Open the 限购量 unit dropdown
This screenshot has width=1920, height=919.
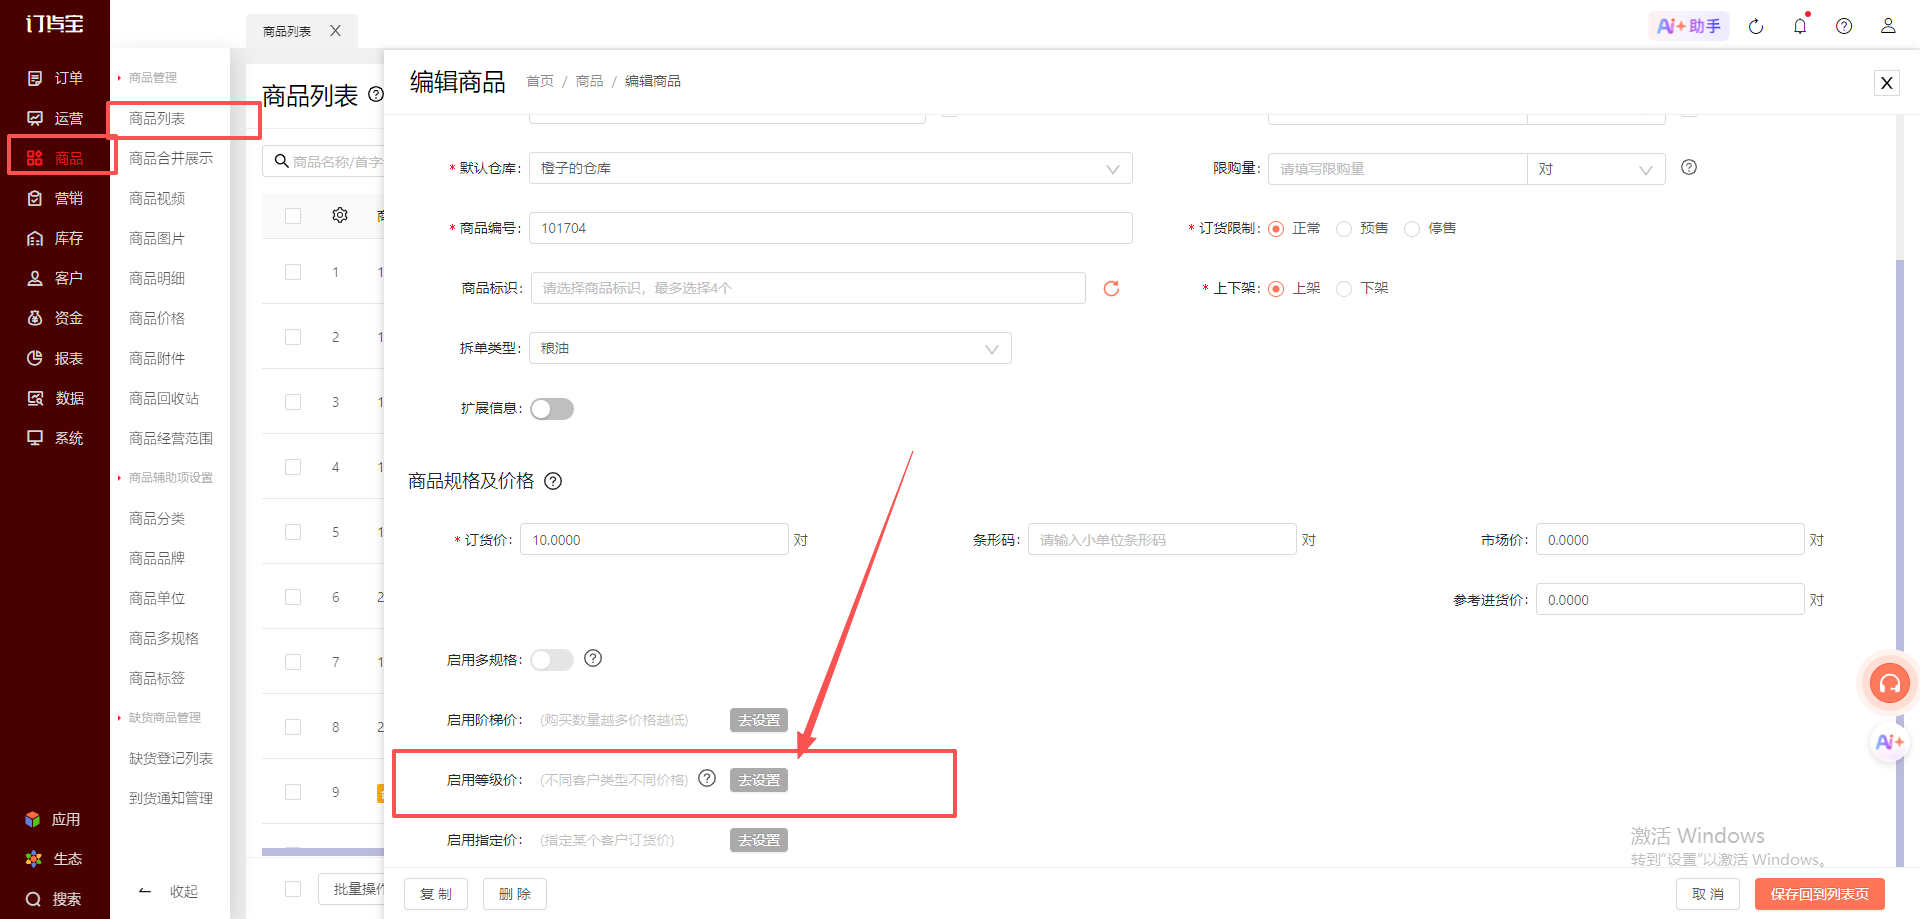pos(1596,169)
